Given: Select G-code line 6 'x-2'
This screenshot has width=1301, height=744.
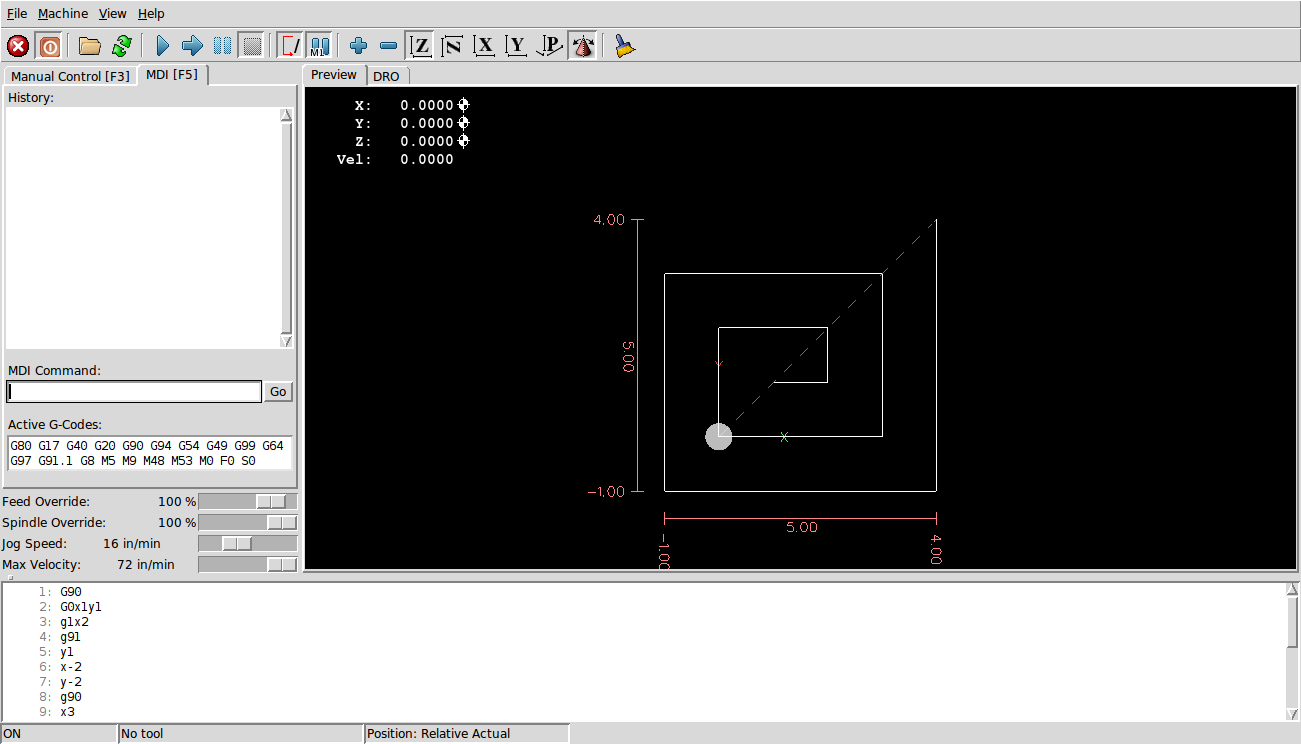Looking at the screenshot, I should (x=71, y=667).
